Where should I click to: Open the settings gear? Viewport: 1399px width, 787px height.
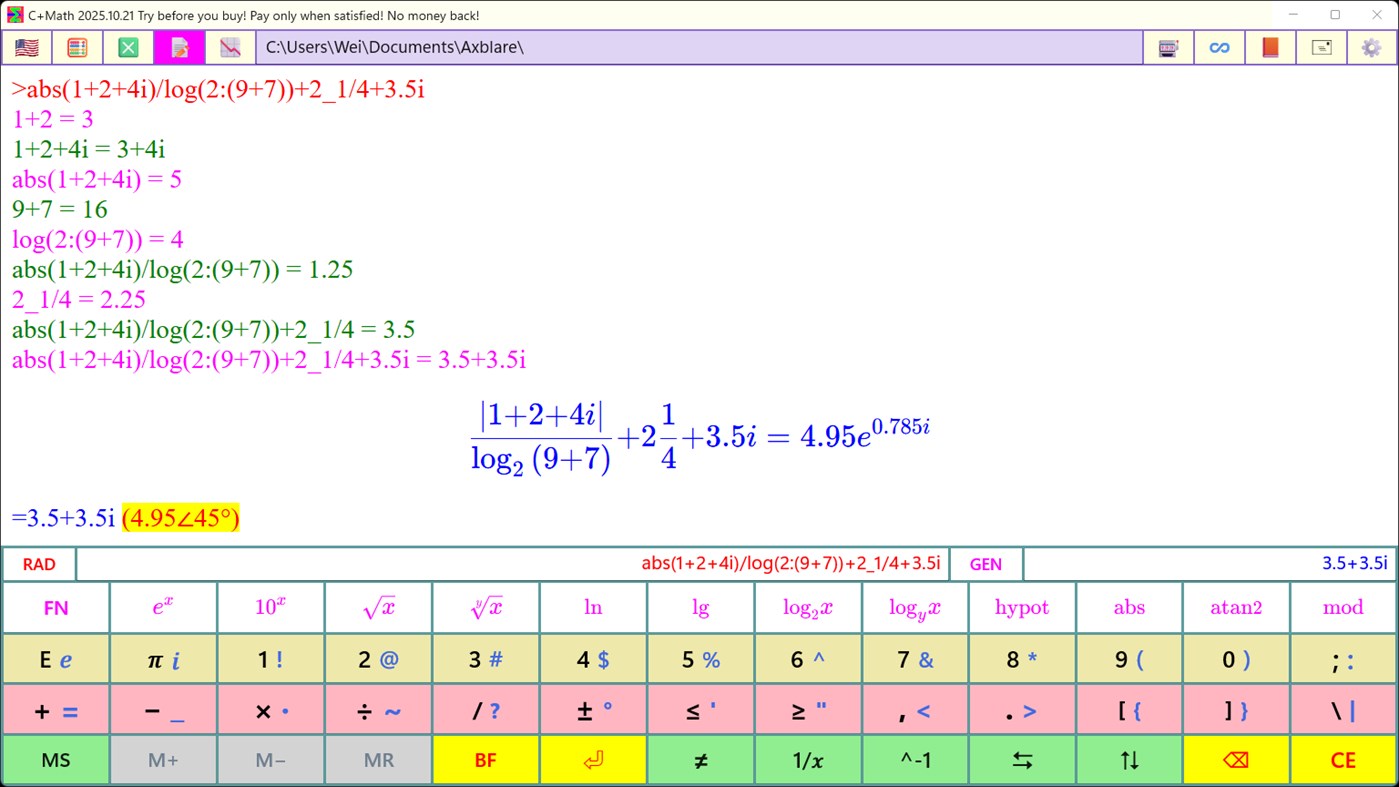pos(1372,47)
